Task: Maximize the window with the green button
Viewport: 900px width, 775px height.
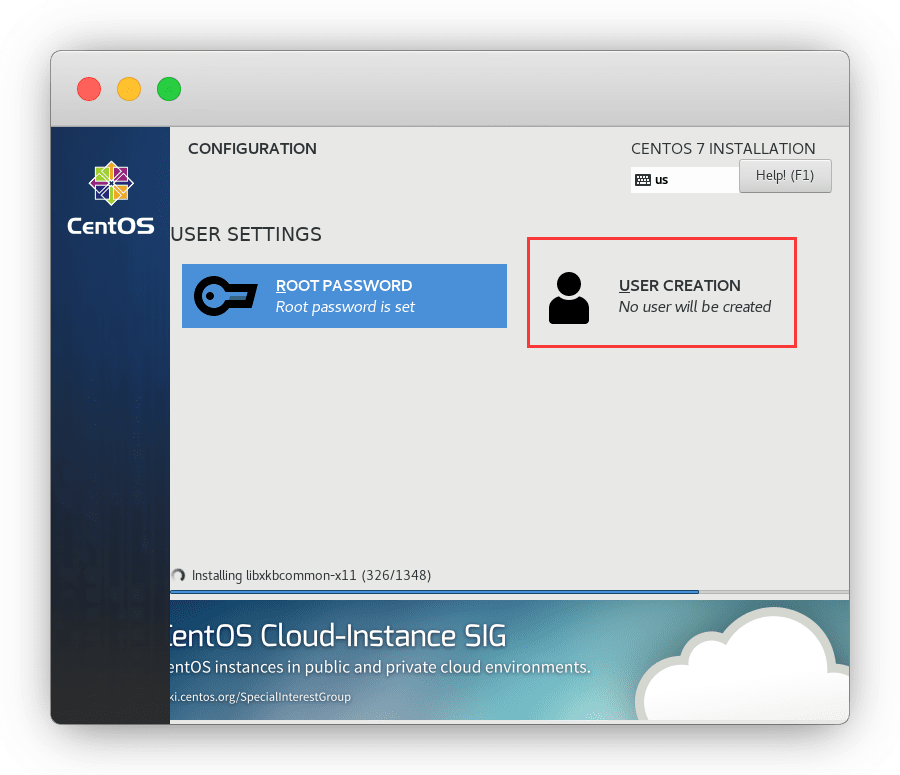Action: tap(169, 88)
